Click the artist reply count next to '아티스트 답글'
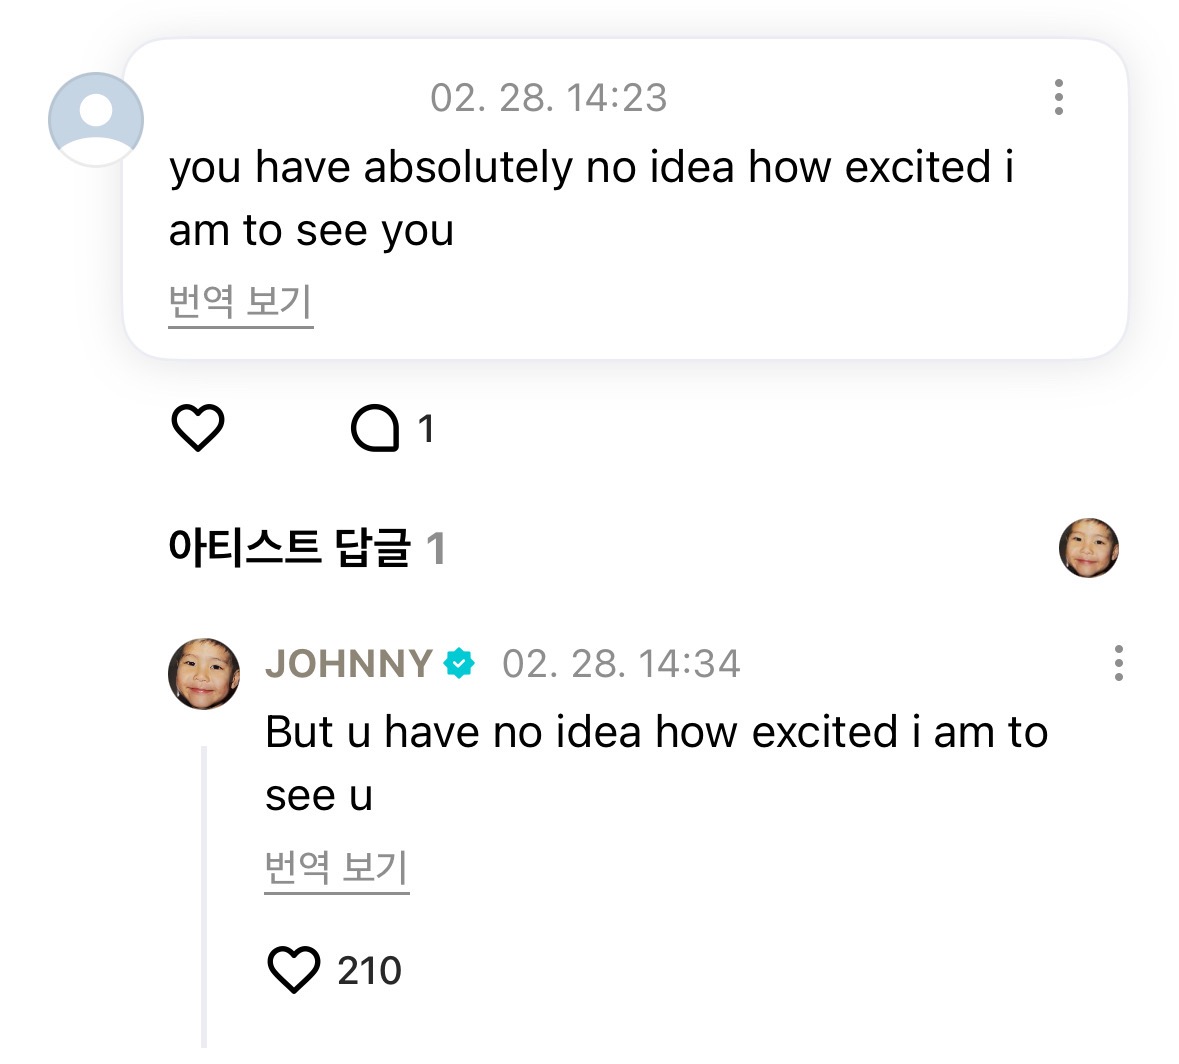Image resolution: width=1179 pixels, height=1064 pixels. (435, 549)
